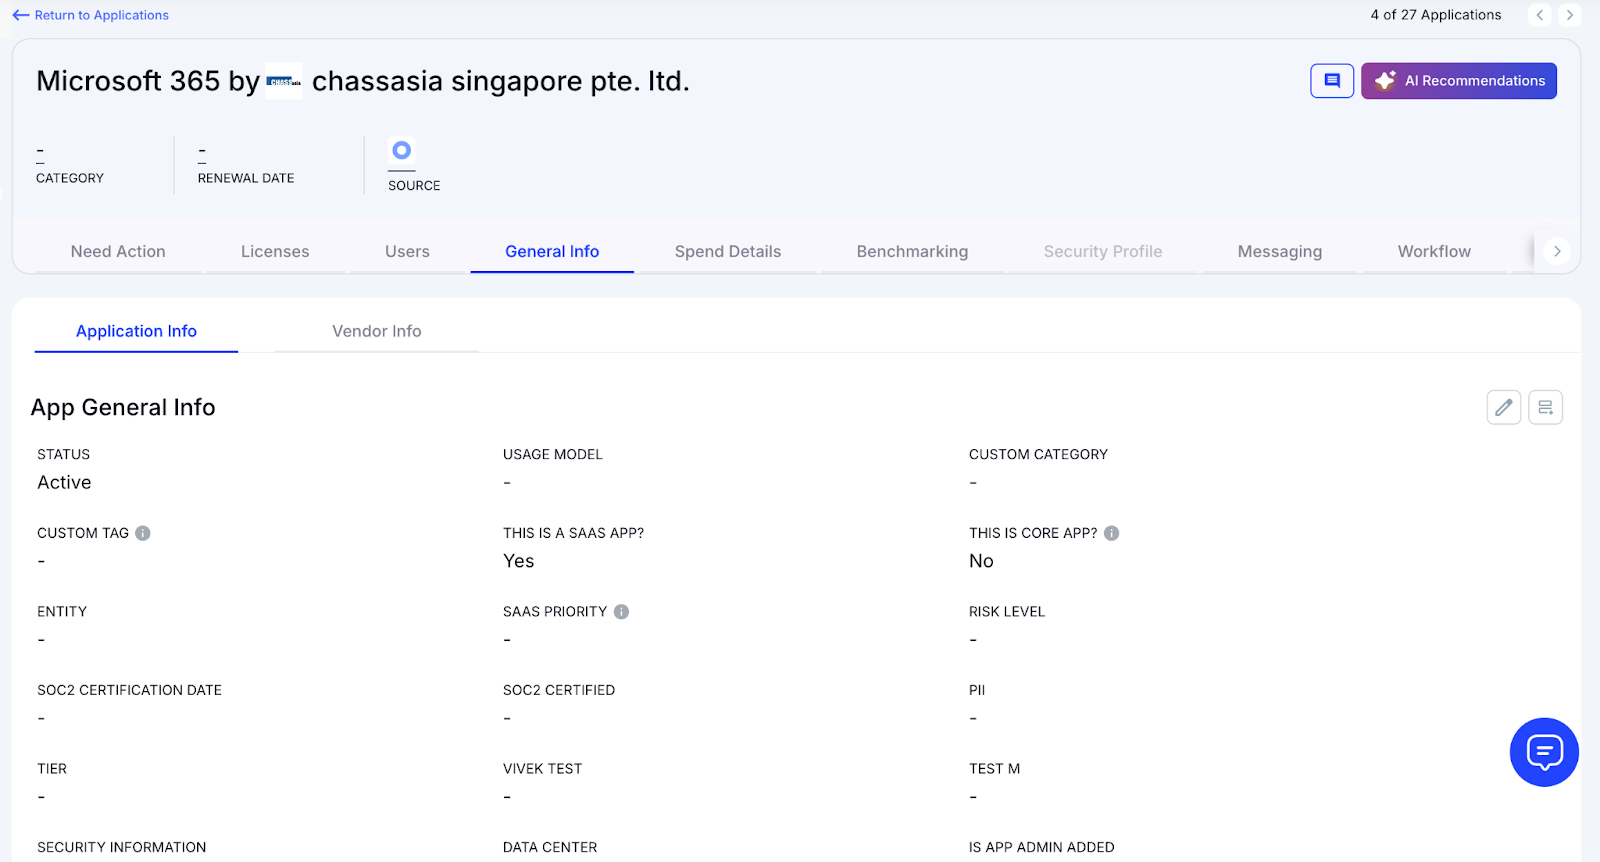This screenshot has width=1600, height=862.
Task: Click the App General Info heading
Action: [x=123, y=407]
